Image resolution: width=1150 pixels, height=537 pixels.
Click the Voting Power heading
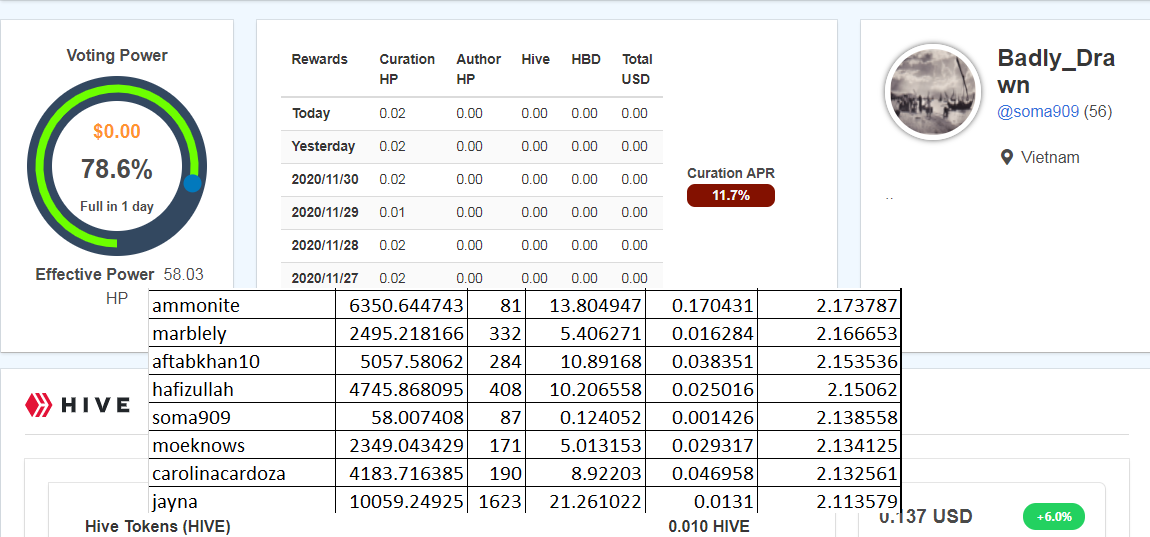coord(117,55)
